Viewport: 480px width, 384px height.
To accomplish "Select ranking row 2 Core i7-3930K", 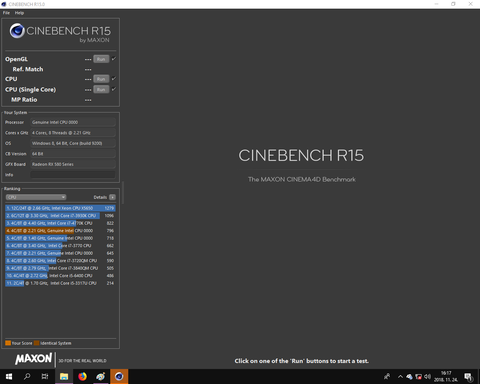I will (60, 216).
